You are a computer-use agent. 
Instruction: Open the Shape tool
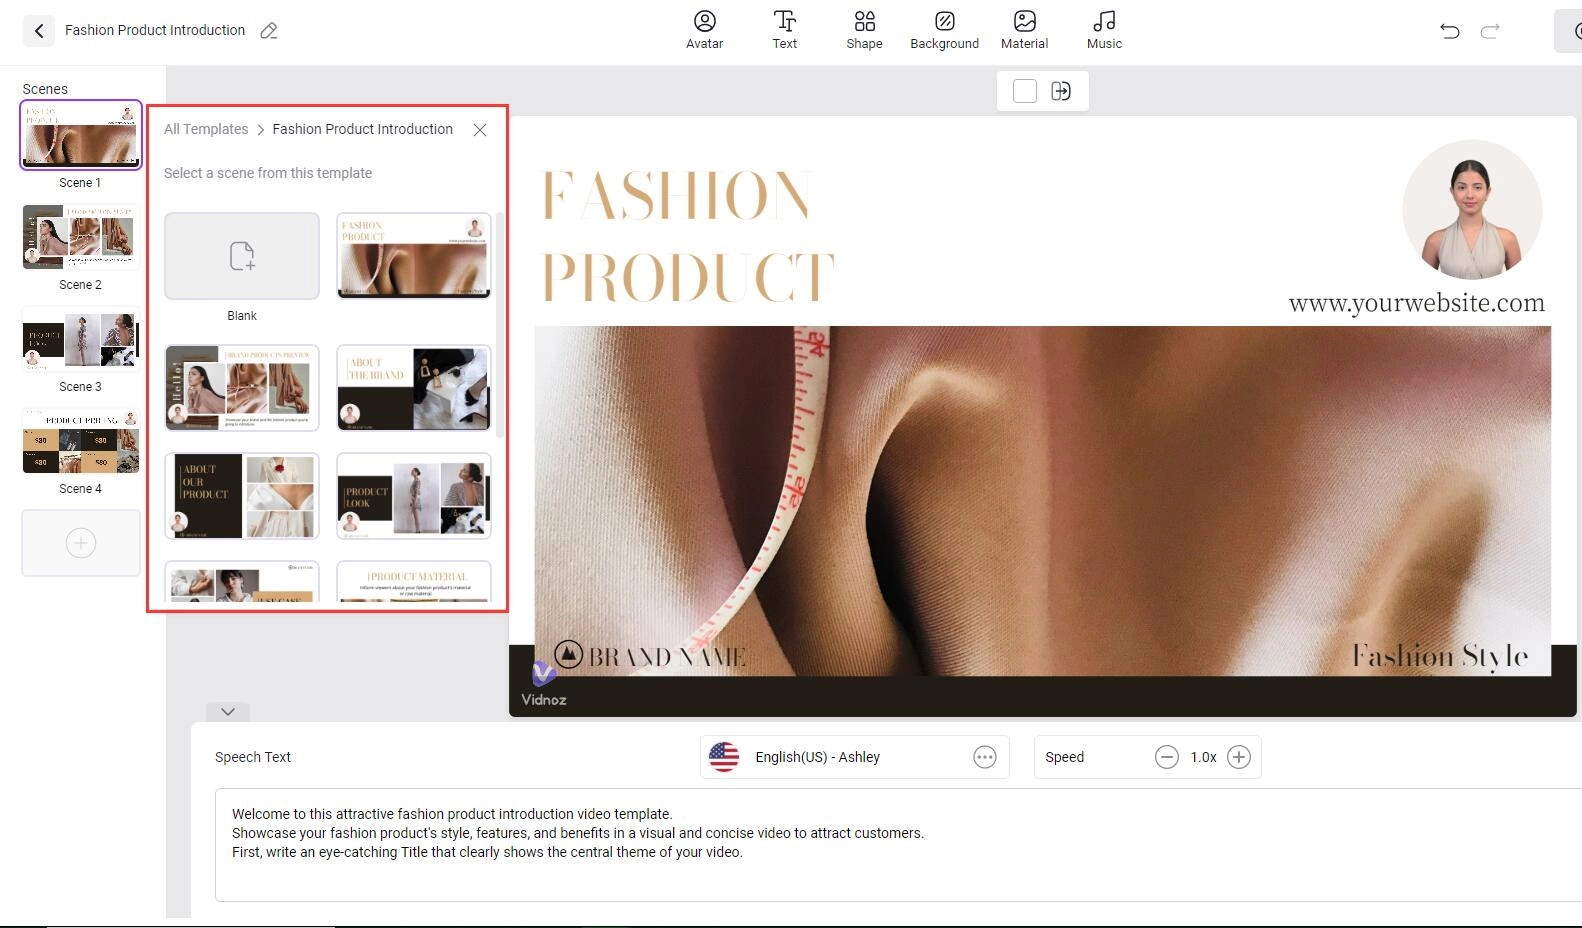[x=864, y=29]
